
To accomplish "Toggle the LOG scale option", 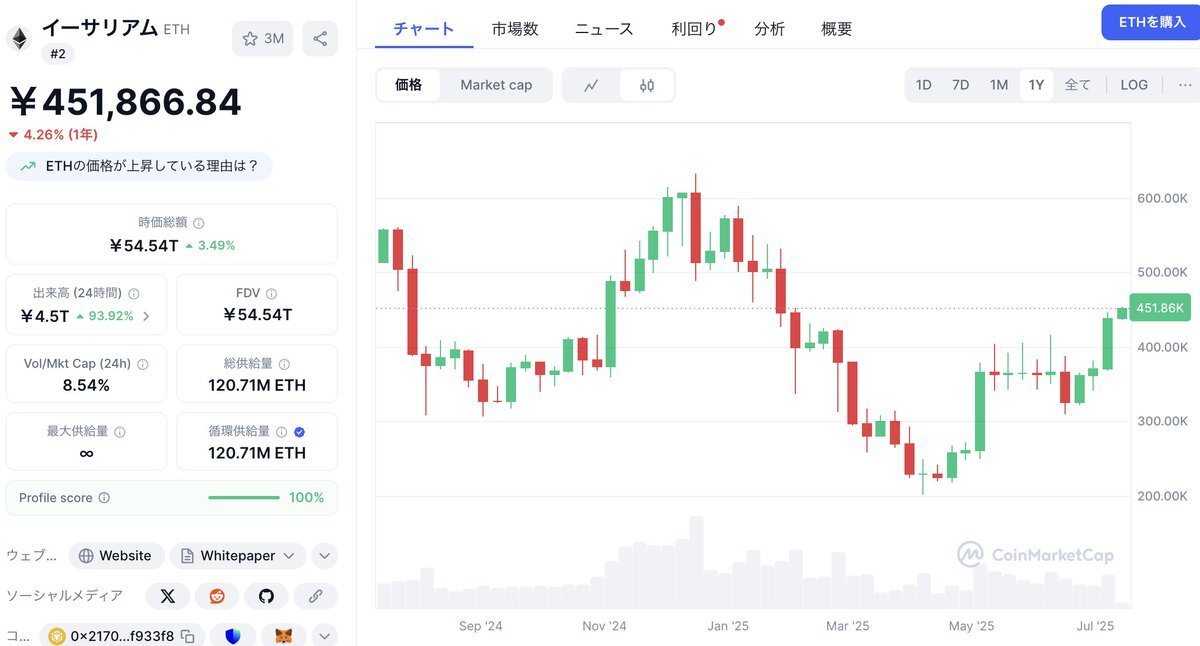I will coord(1134,85).
